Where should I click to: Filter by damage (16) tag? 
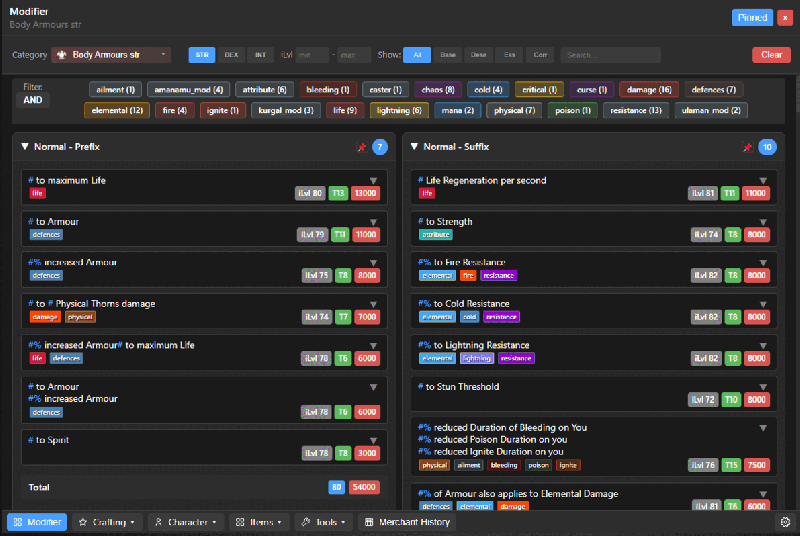(649, 90)
